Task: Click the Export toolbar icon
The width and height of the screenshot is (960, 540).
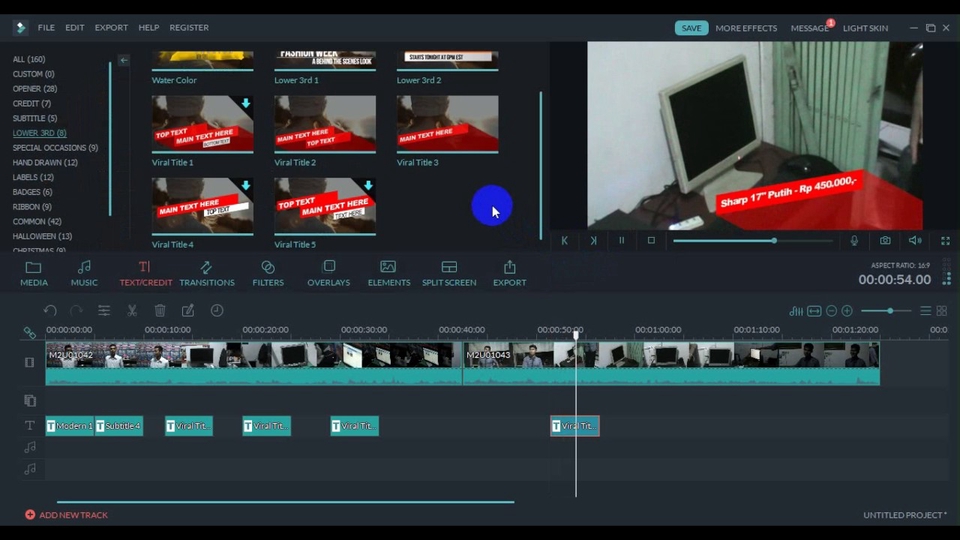Action: point(509,273)
